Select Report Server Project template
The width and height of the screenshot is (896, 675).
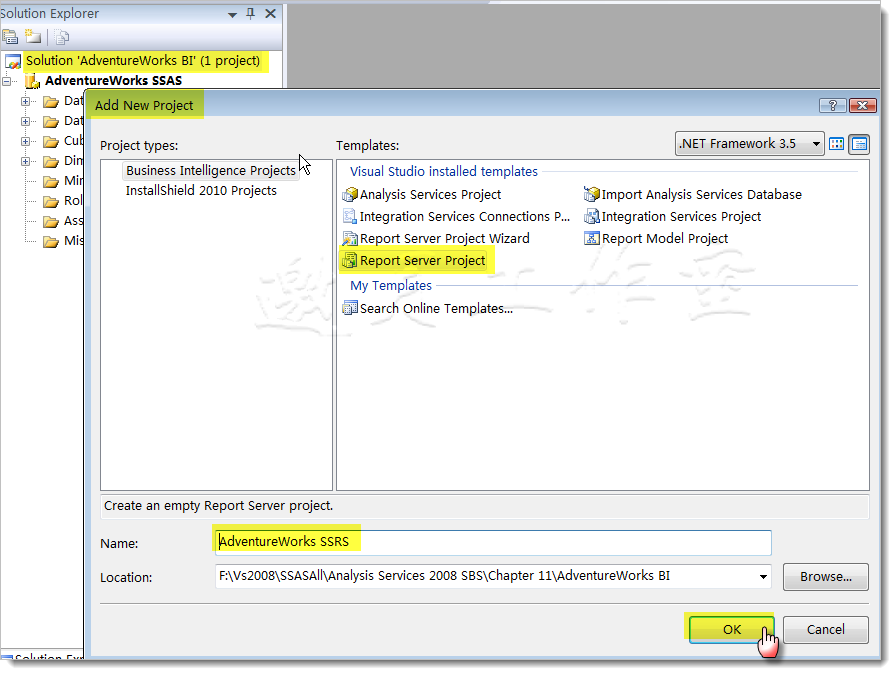pyautogui.click(x=414, y=261)
